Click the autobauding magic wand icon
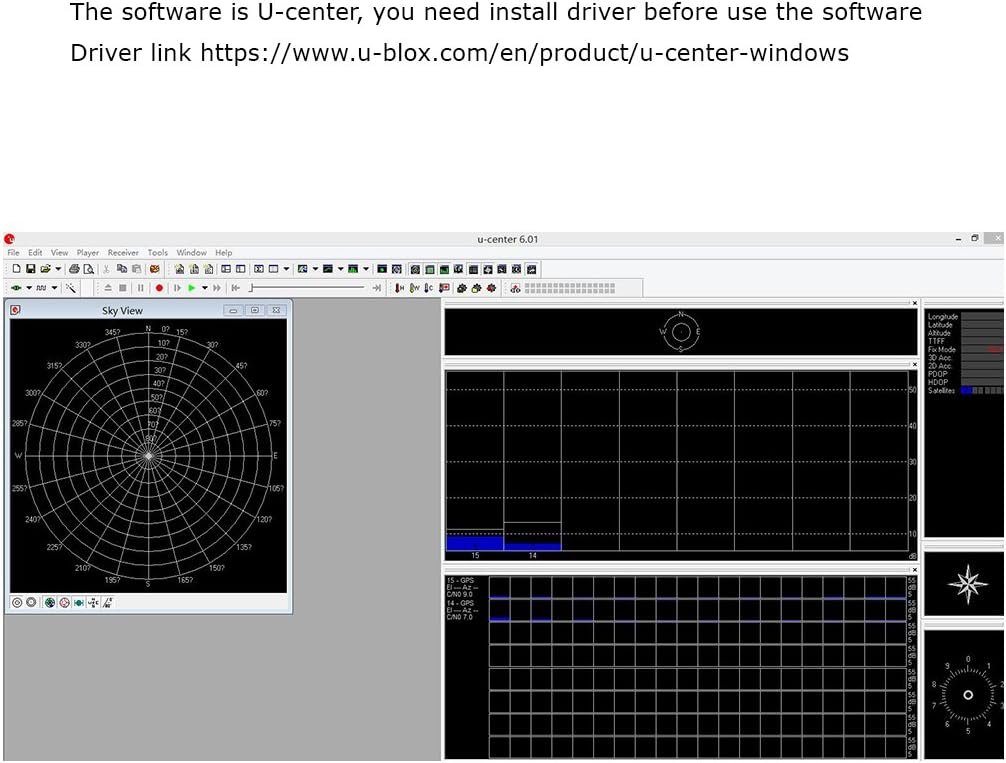Screen dimensions: 1006x763 point(71,288)
